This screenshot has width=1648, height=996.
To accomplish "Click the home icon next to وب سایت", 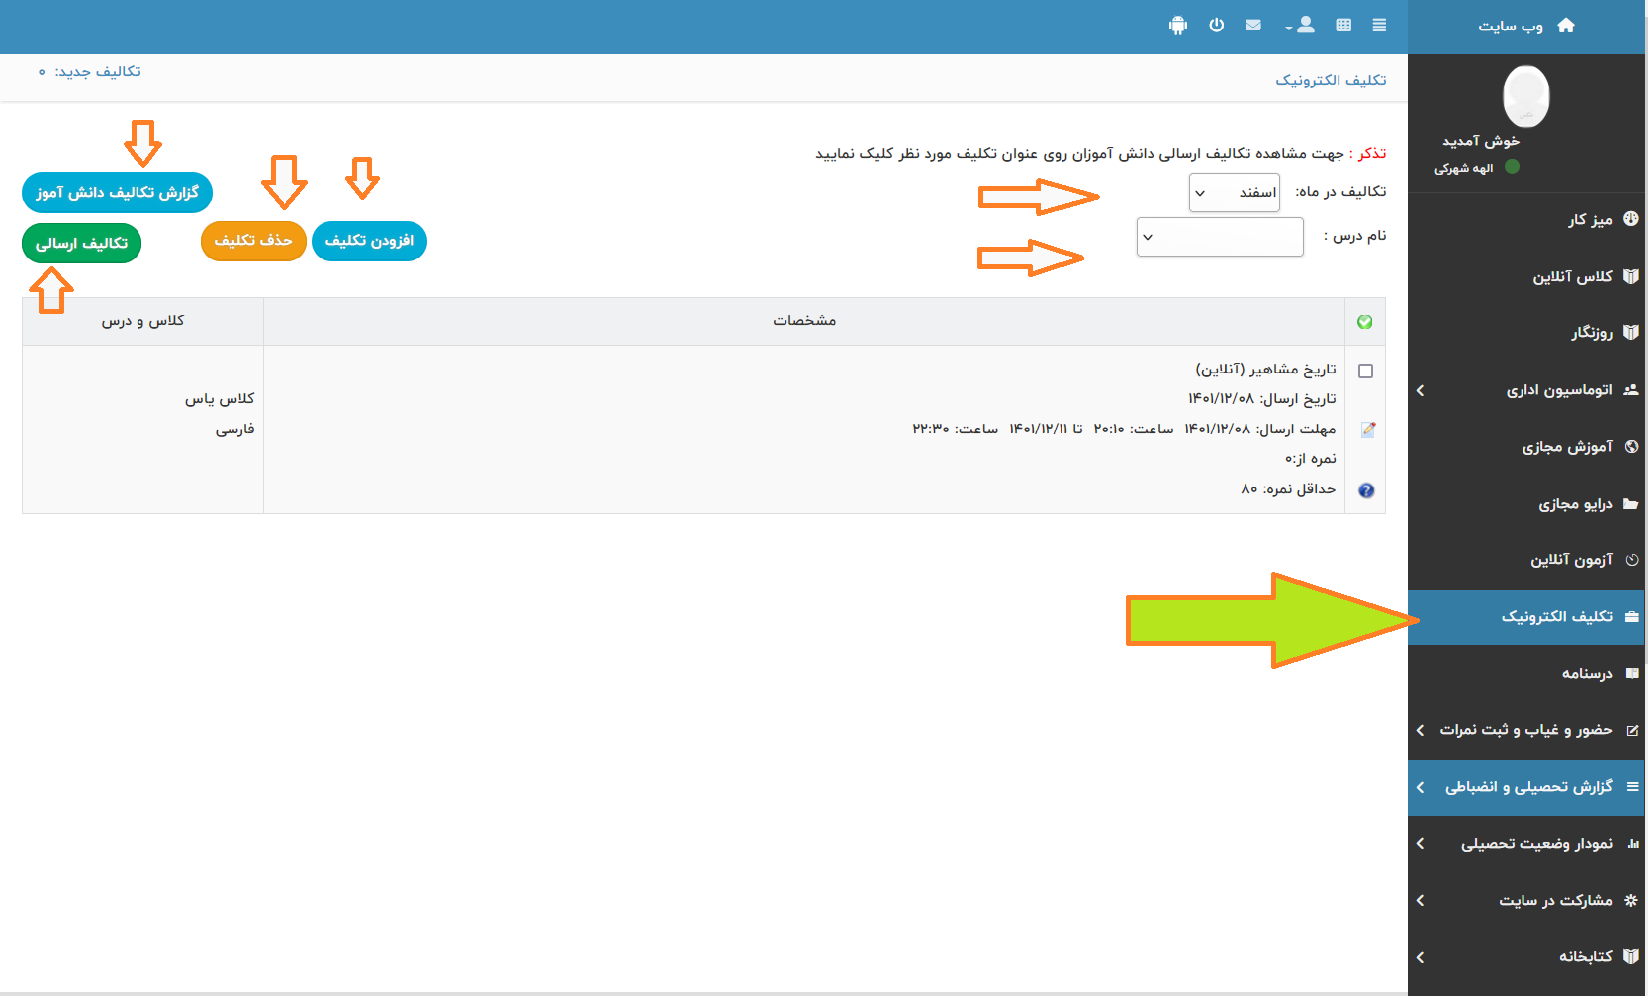I will point(1566,26).
